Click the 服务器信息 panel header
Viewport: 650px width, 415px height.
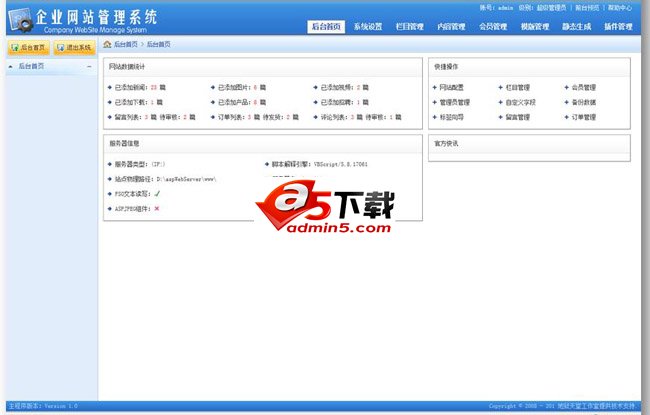coord(262,143)
